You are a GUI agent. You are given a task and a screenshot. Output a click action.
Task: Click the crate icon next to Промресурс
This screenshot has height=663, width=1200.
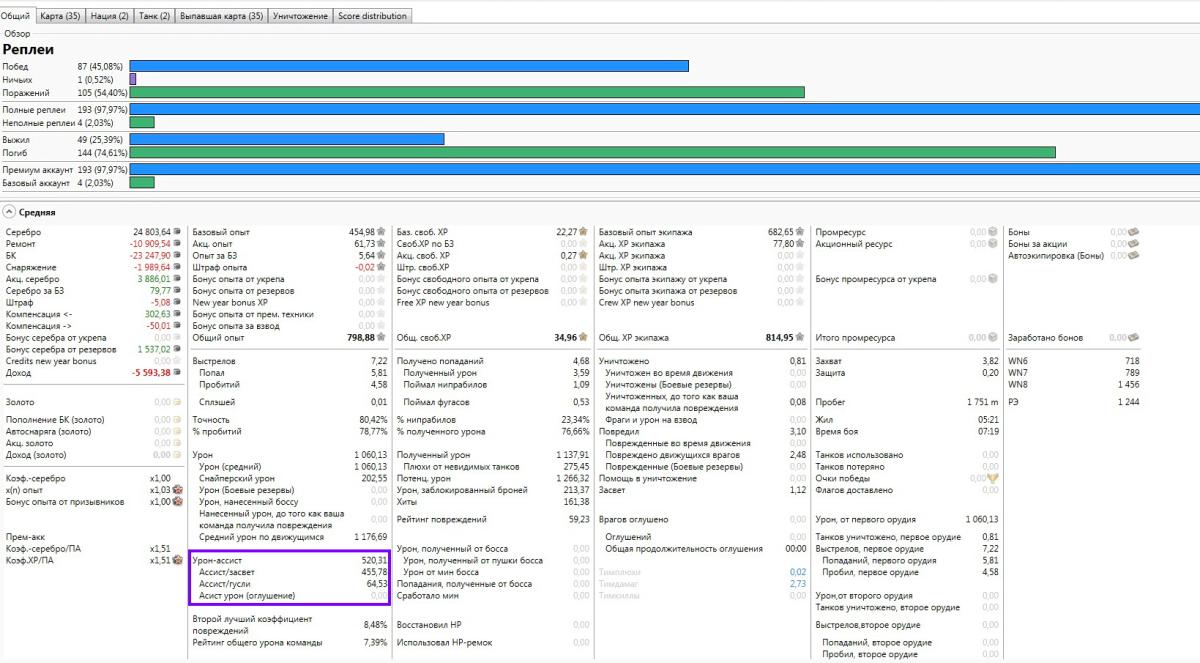point(993,232)
